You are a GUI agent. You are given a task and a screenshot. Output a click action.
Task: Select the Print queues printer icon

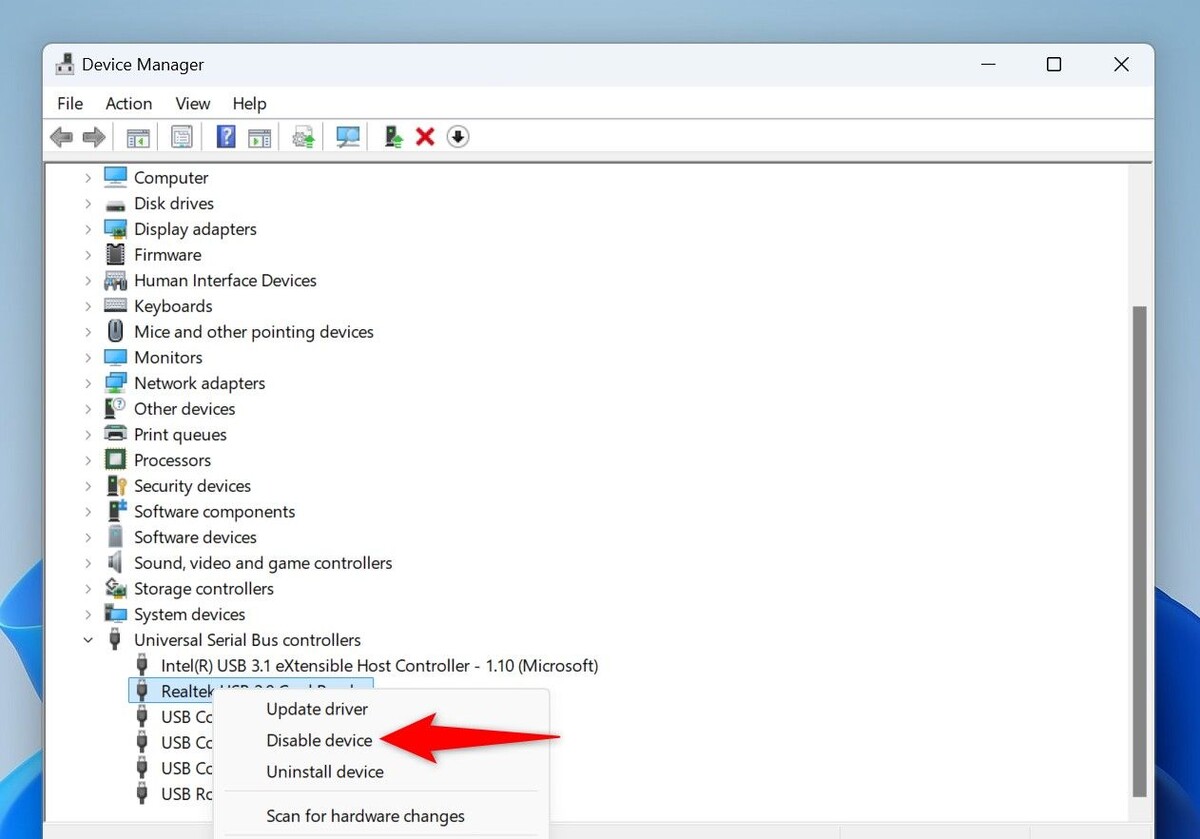coord(116,434)
